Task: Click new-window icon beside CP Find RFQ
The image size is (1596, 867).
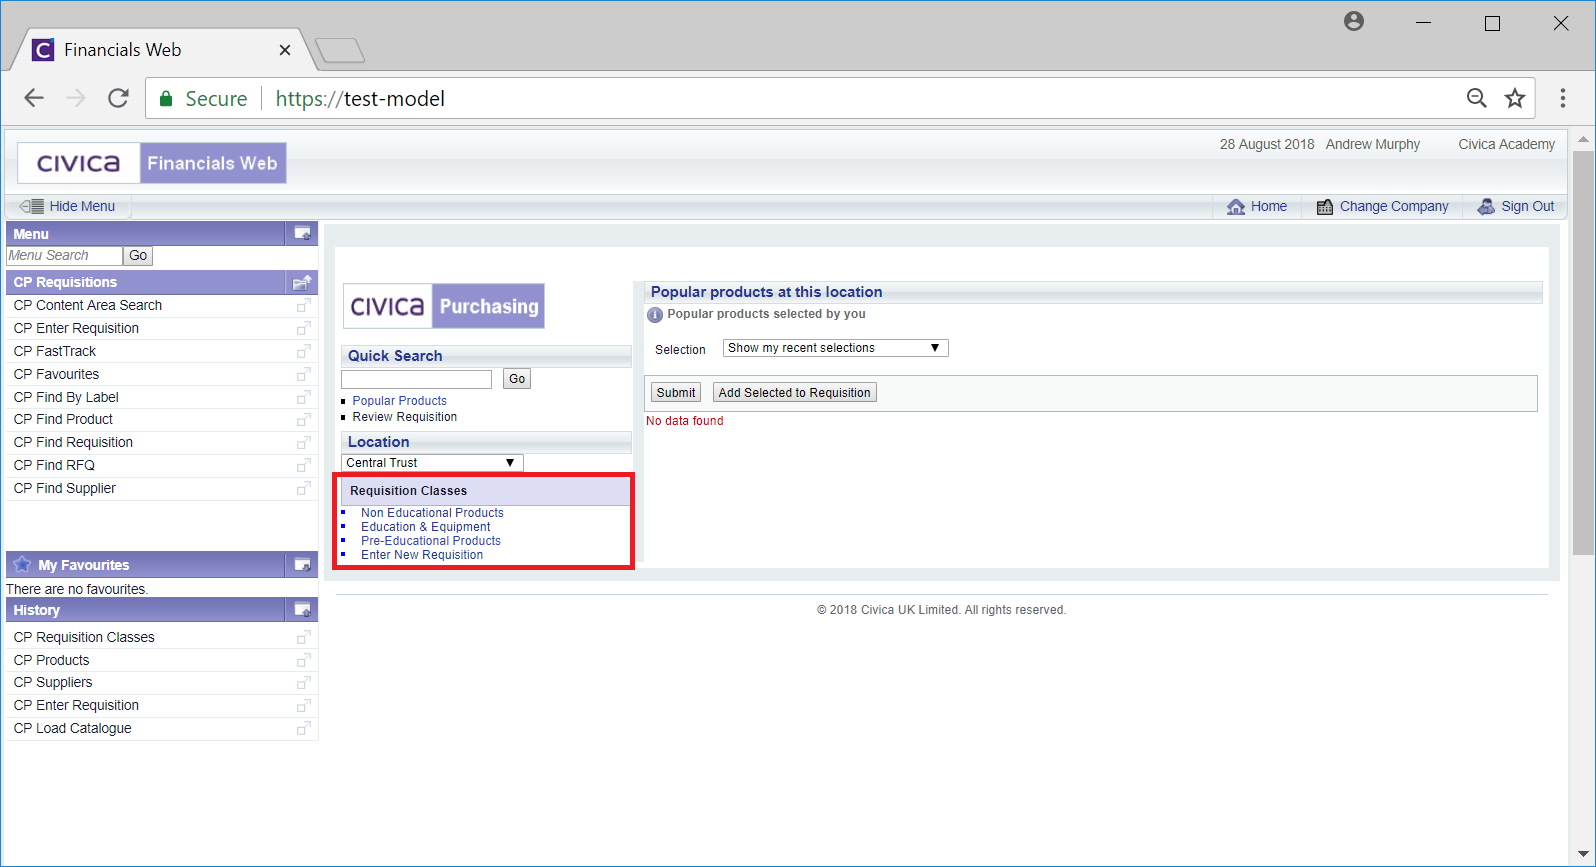Action: 303,465
